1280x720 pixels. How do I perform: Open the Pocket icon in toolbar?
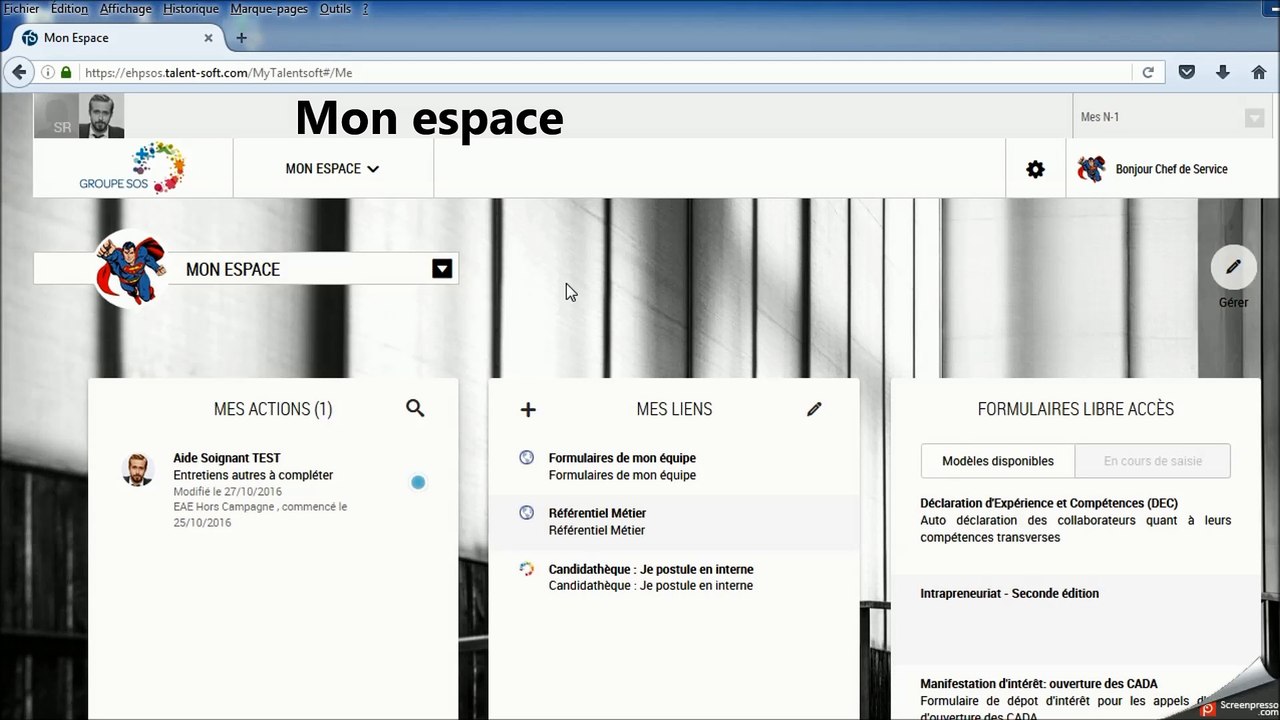pyautogui.click(x=1187, y=72)
